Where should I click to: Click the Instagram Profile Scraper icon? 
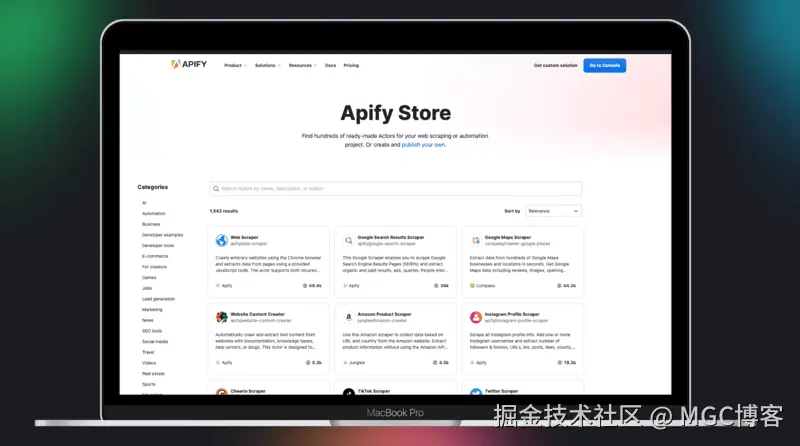point(476,317)
